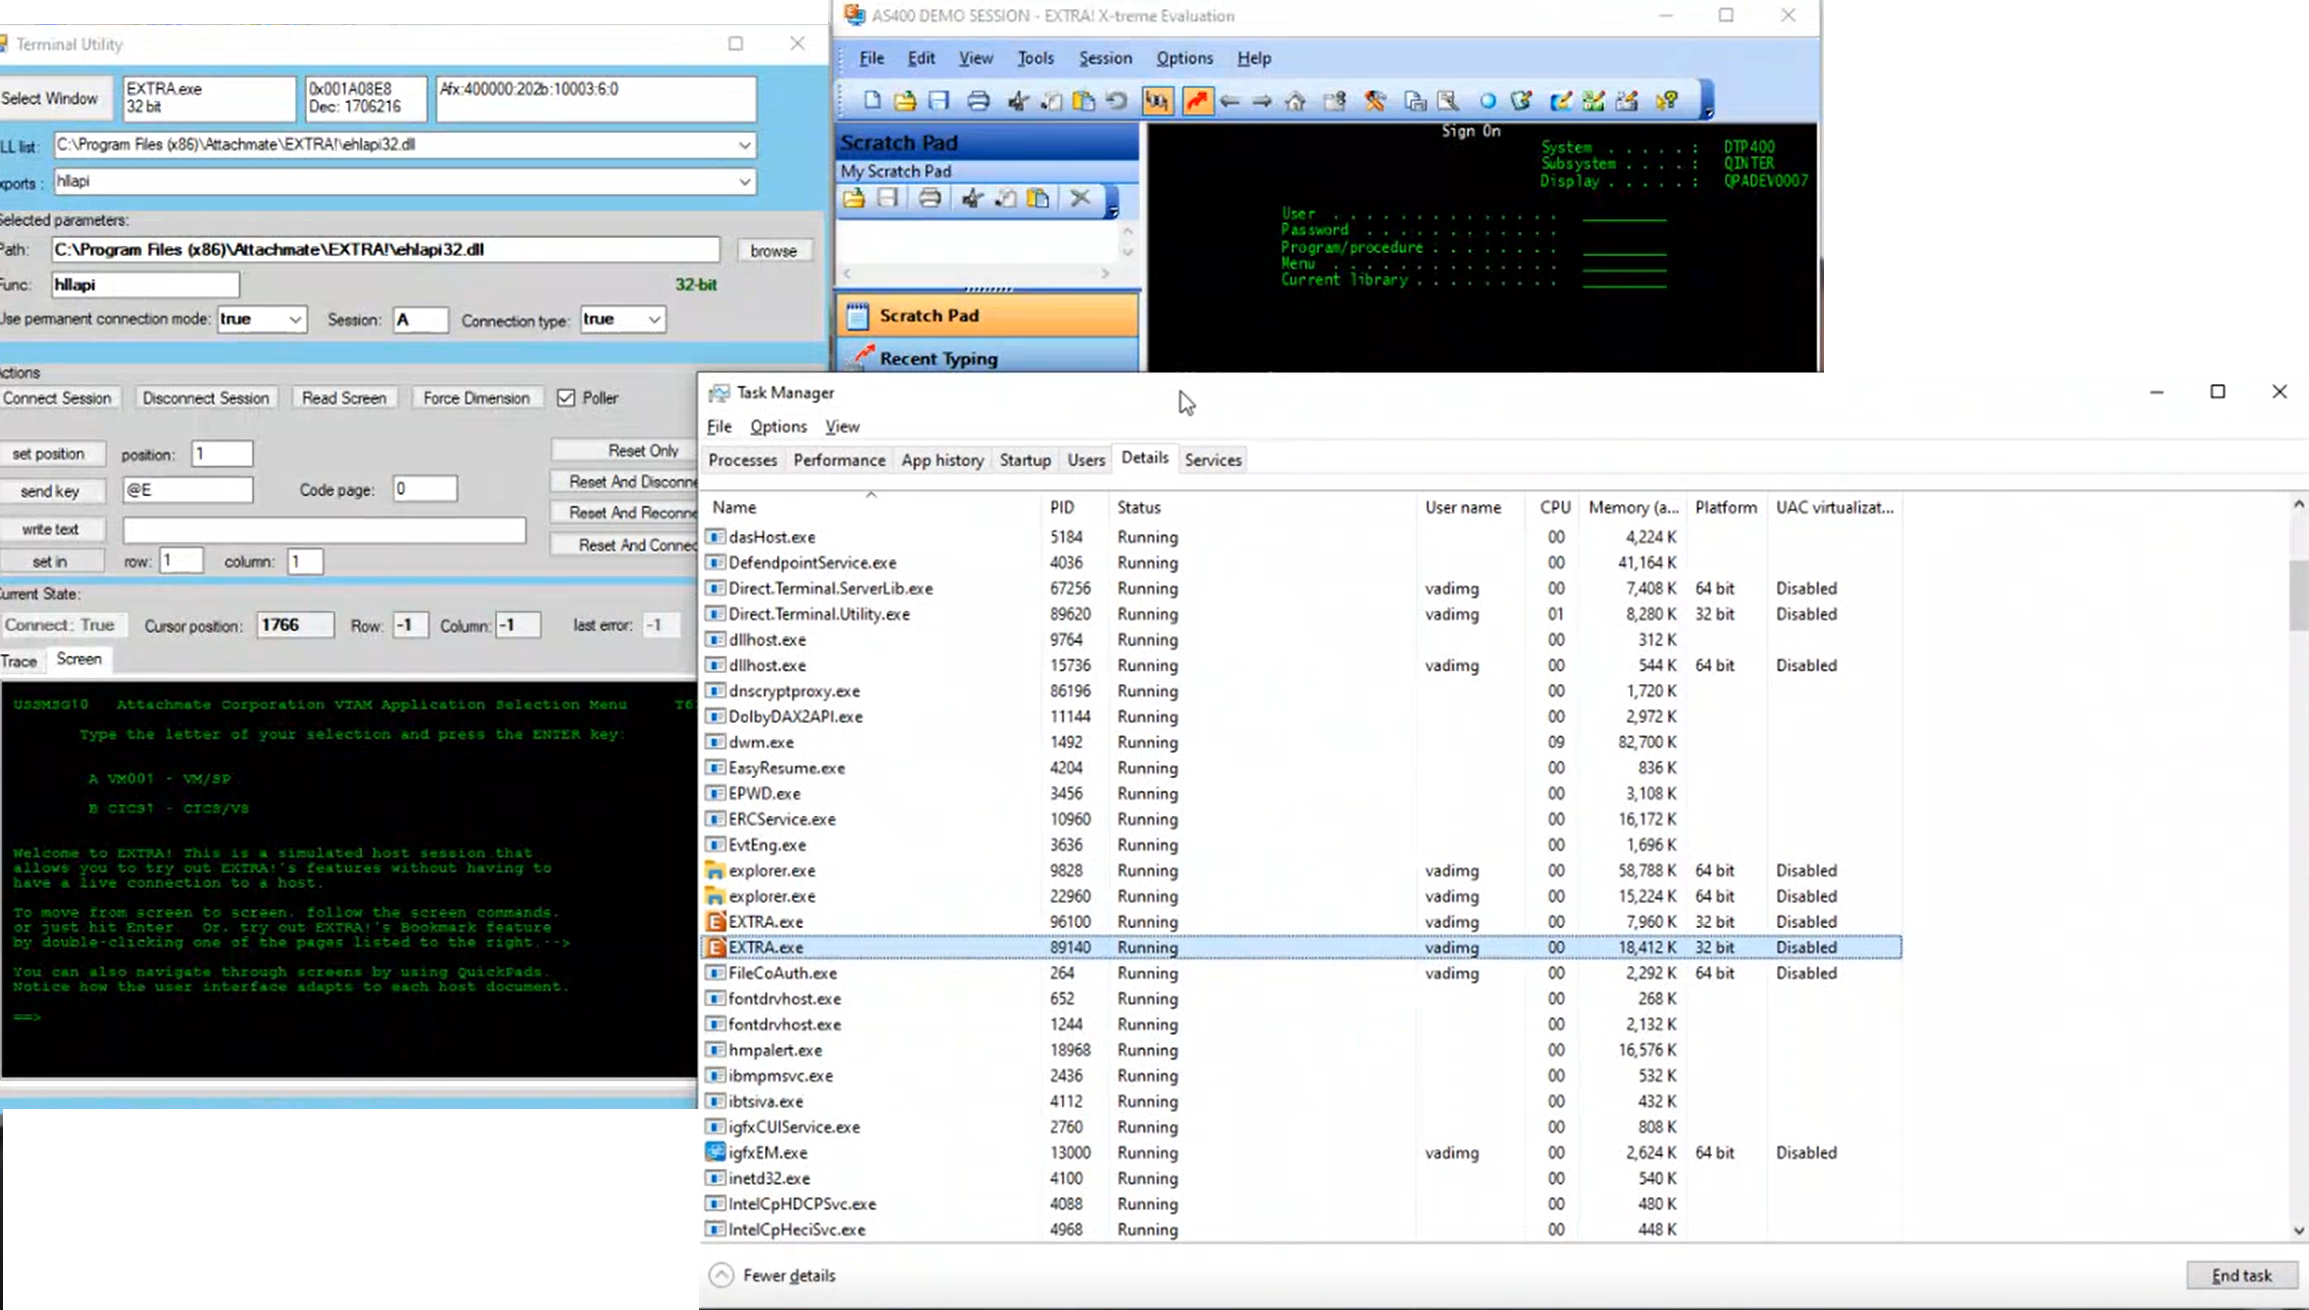The image size is (2309, 1310).
Task: Open the Session menu in EXTRA!
Action: point(1105,58)
